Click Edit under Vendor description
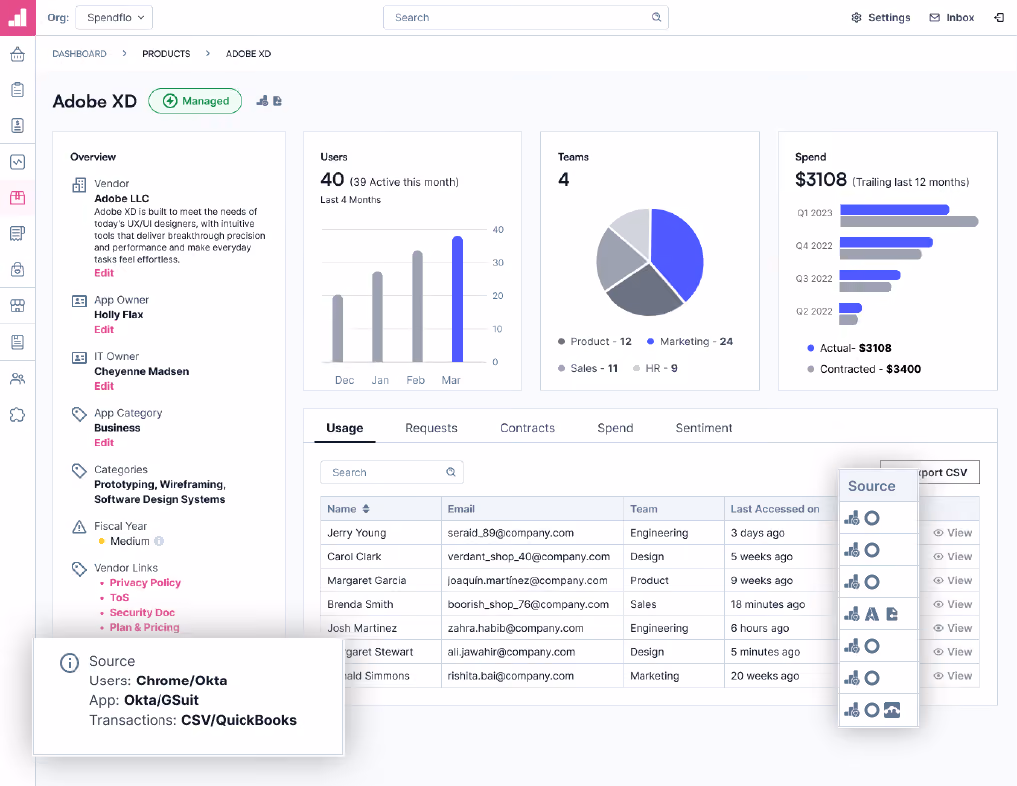The height and width of the screenshot is (786, 1017). [x=104, y=273]
